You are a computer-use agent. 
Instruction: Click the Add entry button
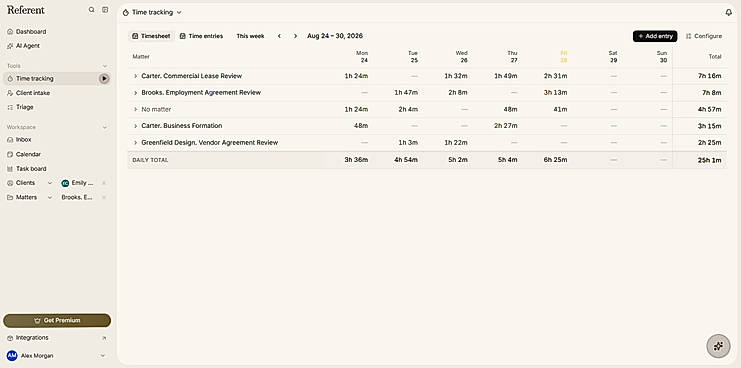pyautogui.click(x=655, y=36)
